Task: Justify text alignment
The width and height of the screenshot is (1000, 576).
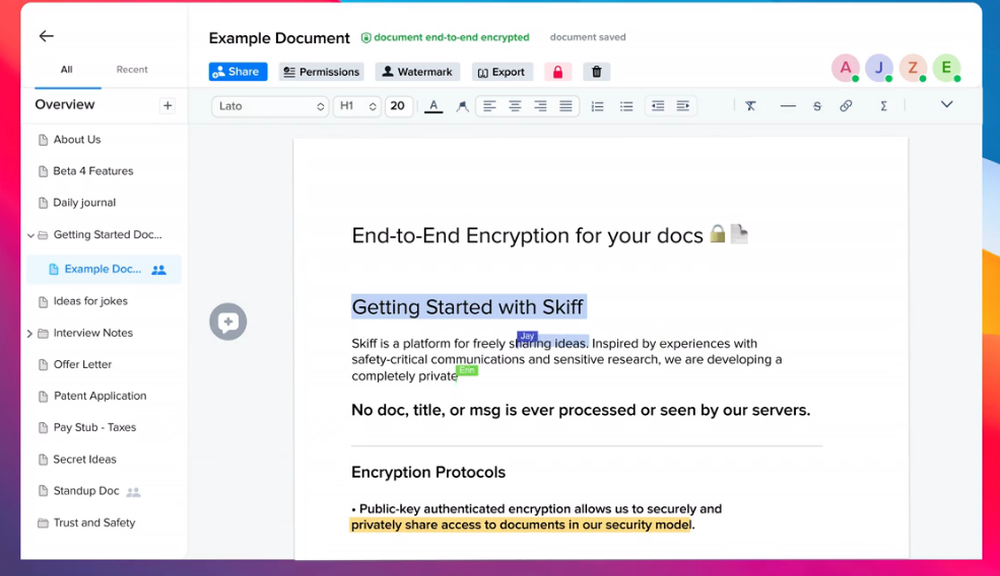Action: pyautogui.click(x=566, y=106)
